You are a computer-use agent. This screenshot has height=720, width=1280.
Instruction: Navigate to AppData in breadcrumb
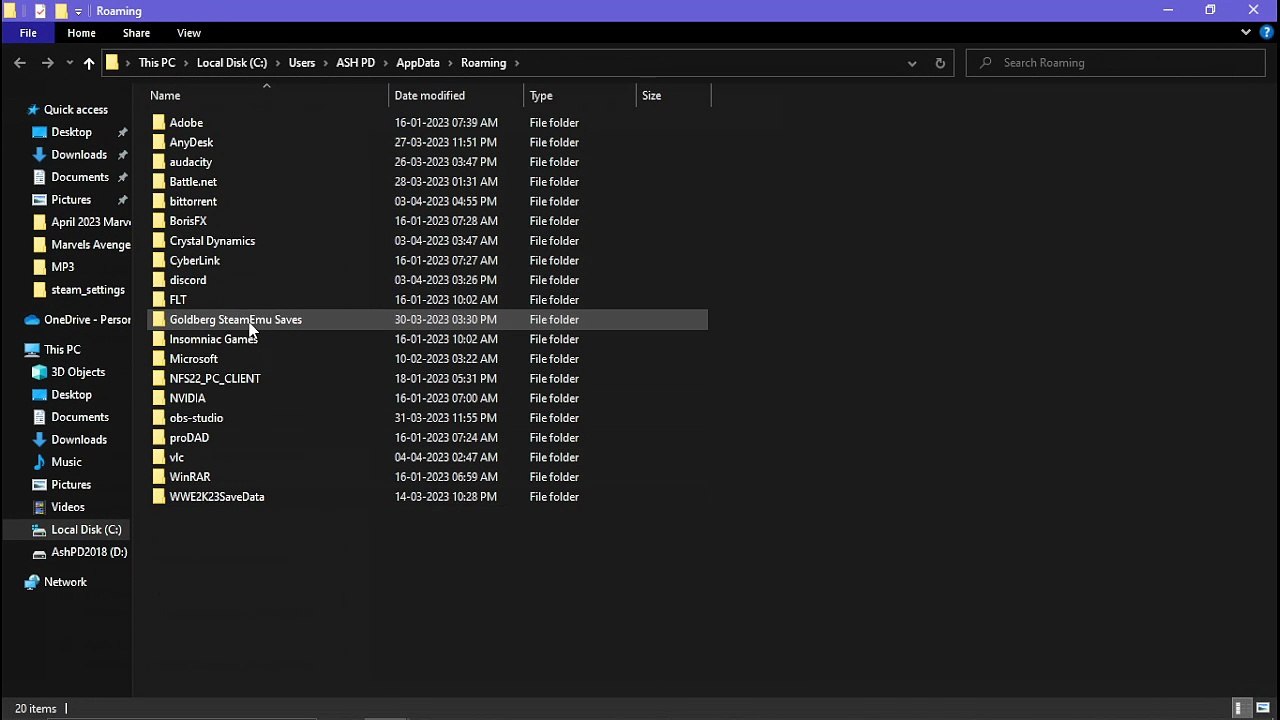[x=418, y=63]
